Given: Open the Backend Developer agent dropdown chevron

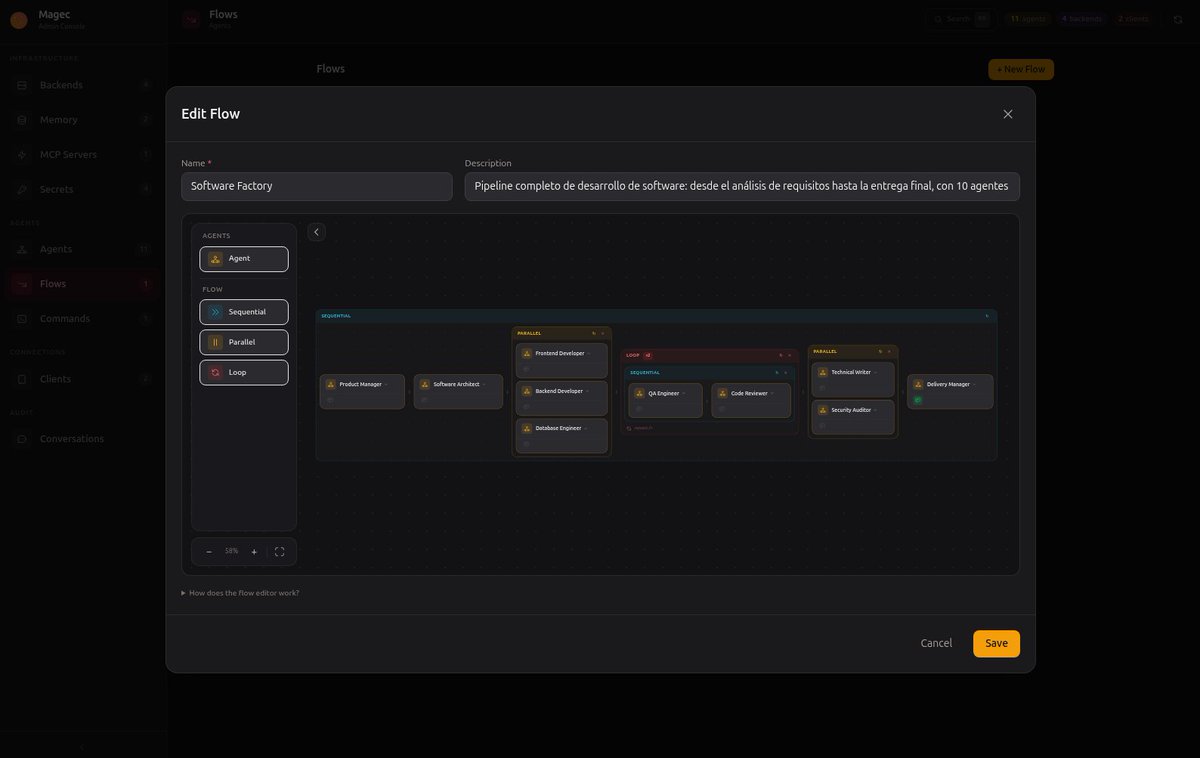Looking at the screenshot, I should pos(587,391).
